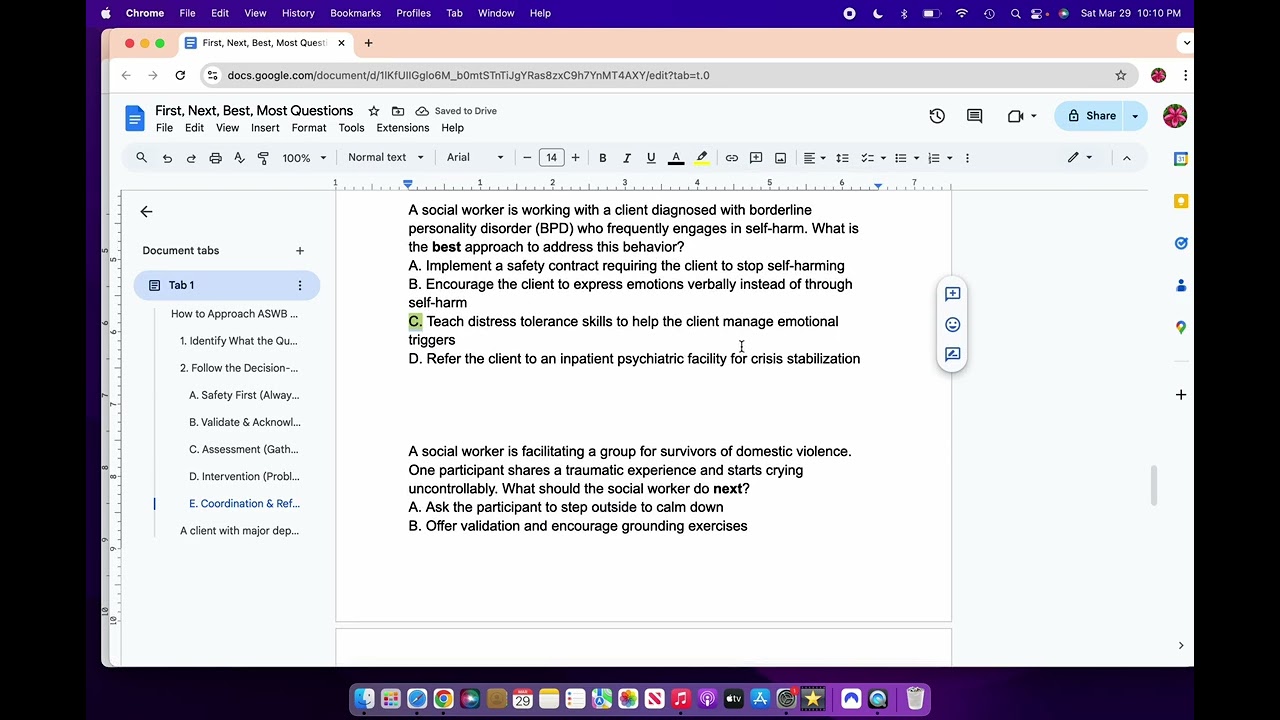Image resolution: width=1280 pixels, height=720 pixels.
Task: Open more toolbar options
Action: point(967,158)
